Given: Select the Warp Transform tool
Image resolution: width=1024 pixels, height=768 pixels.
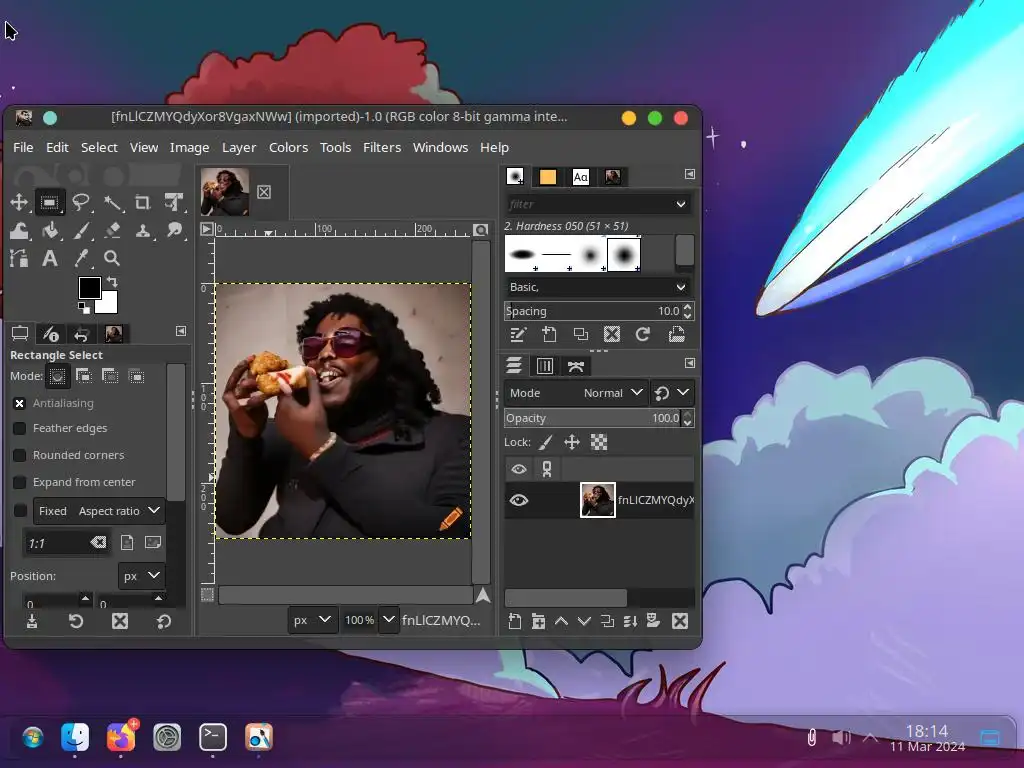Looking at the screenshot, I should tap(19, 231).
